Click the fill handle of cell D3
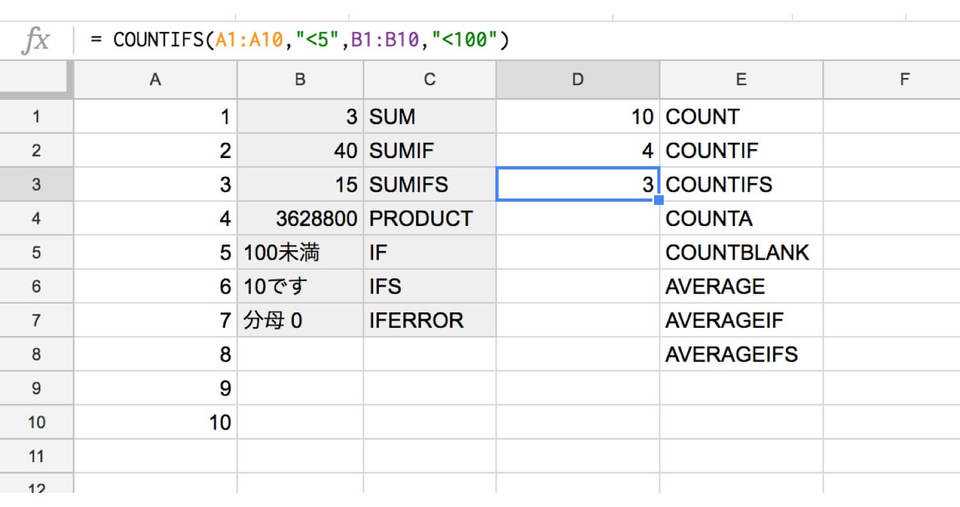The image size is (960, 507). point(659,200)
